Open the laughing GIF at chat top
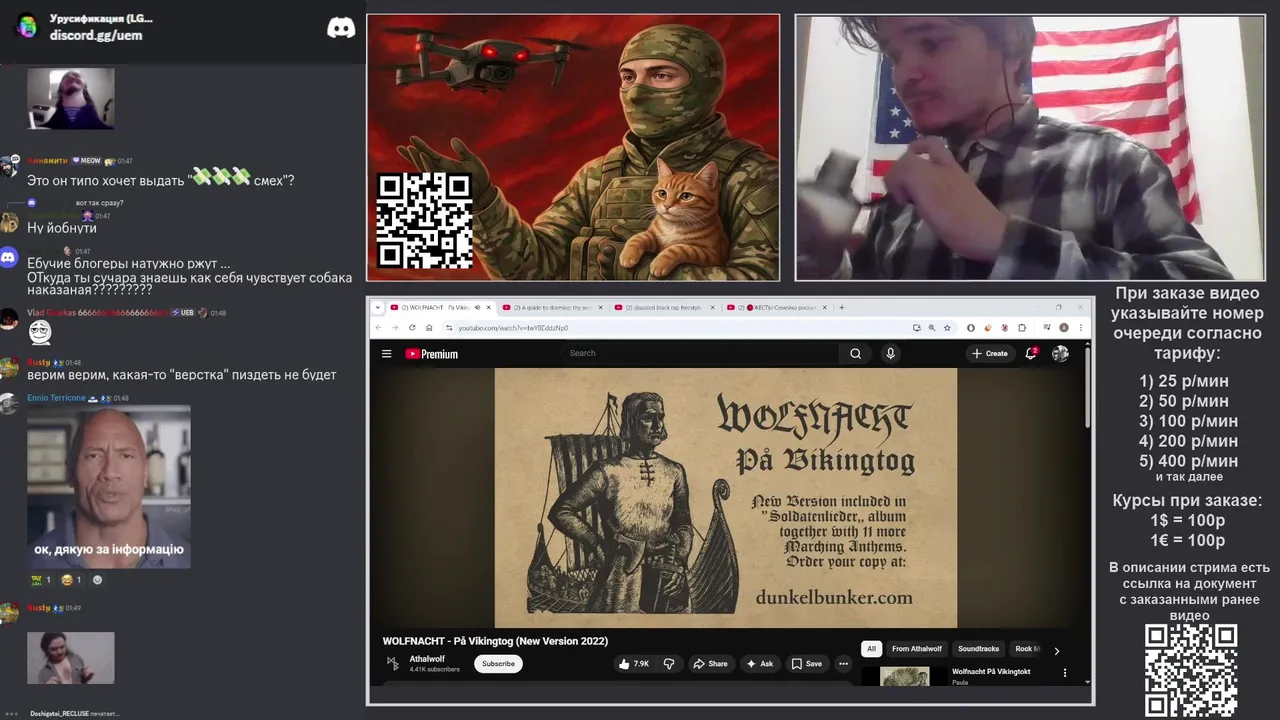1280x720 pixels. (71, 98)
